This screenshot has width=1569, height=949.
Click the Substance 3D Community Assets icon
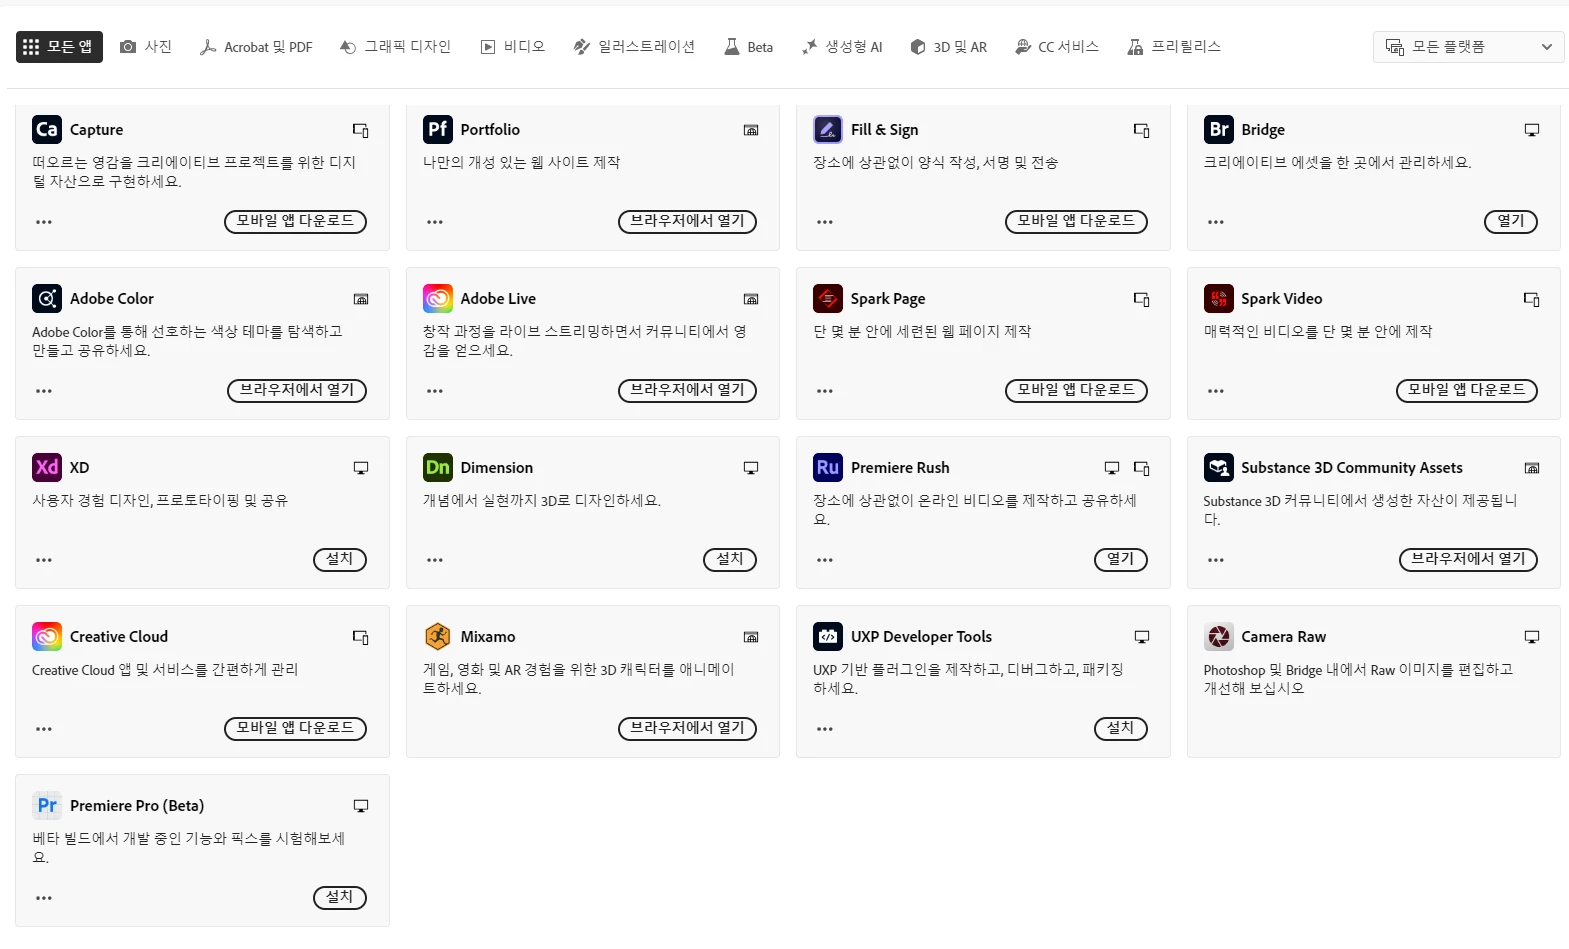[x=1218, y=467]
